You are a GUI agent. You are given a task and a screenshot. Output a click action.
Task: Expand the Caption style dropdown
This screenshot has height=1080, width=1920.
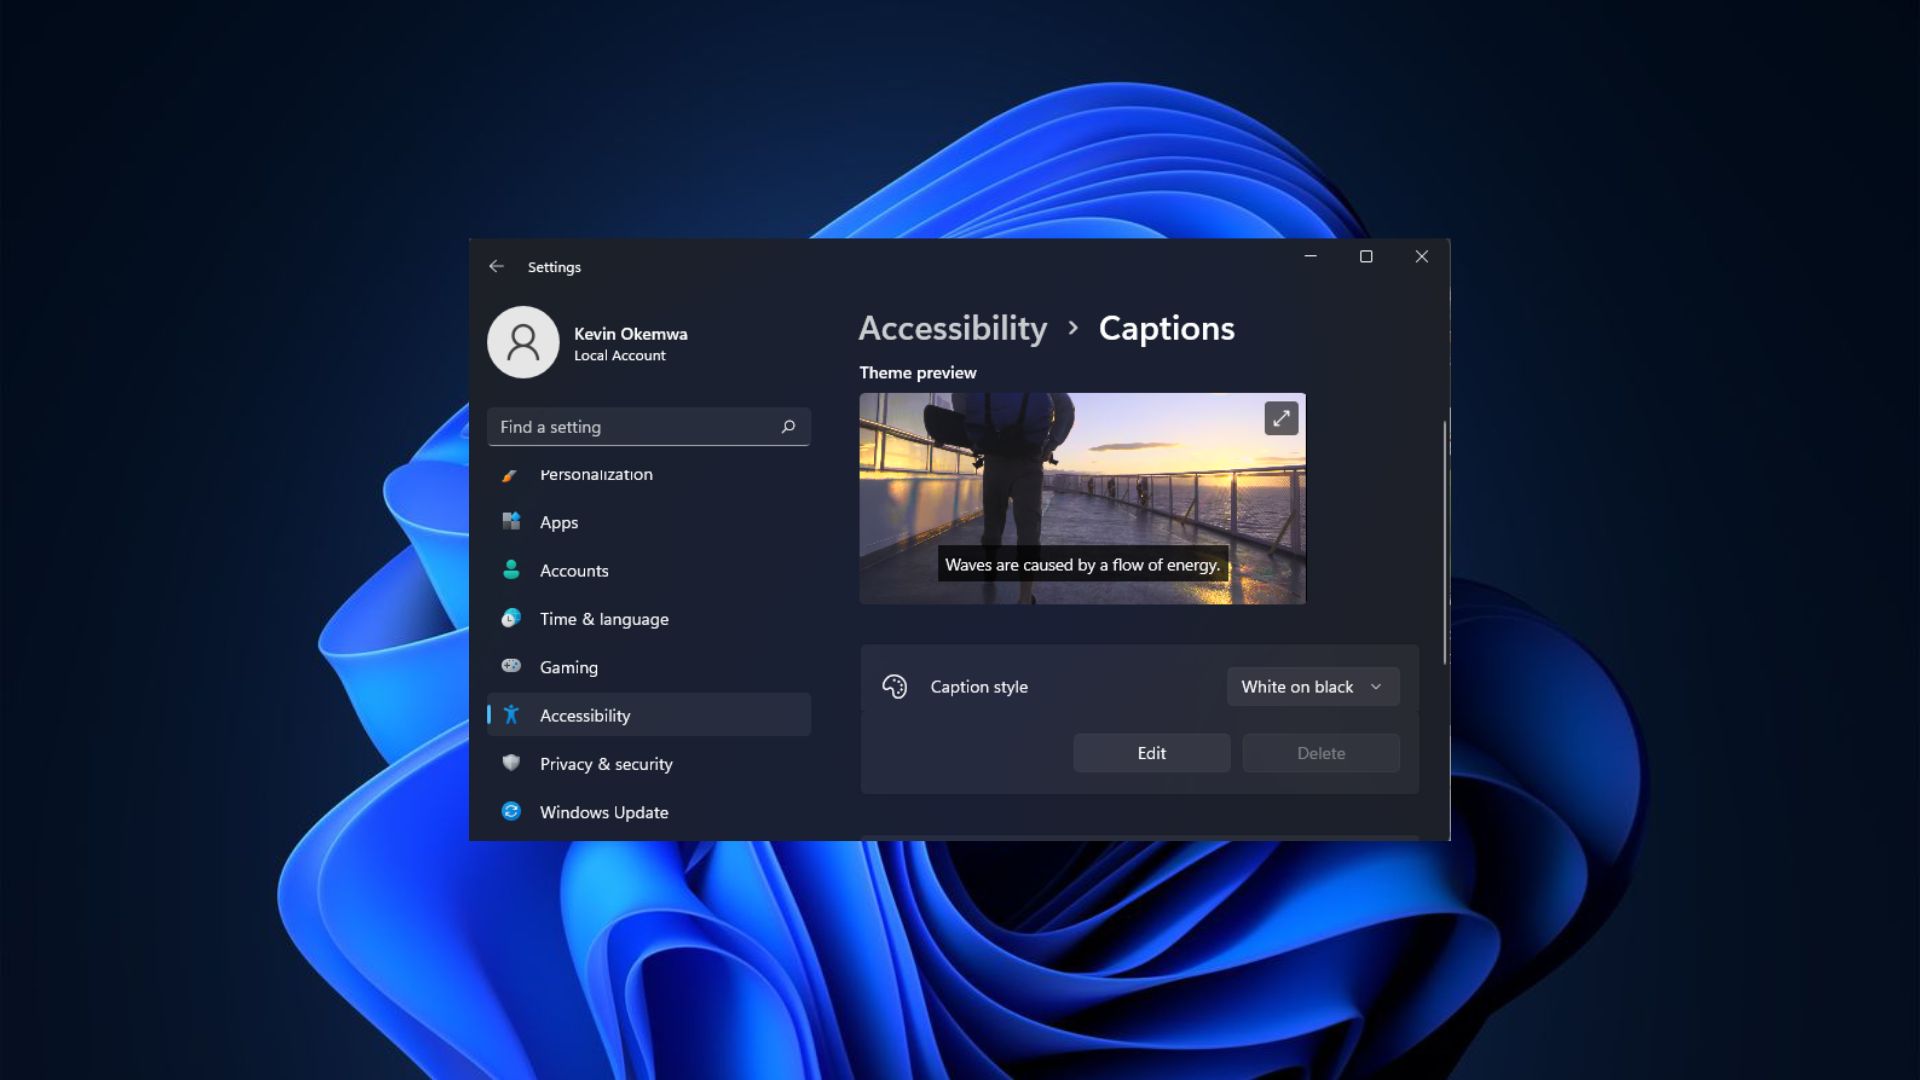[x=1309, y=686]
